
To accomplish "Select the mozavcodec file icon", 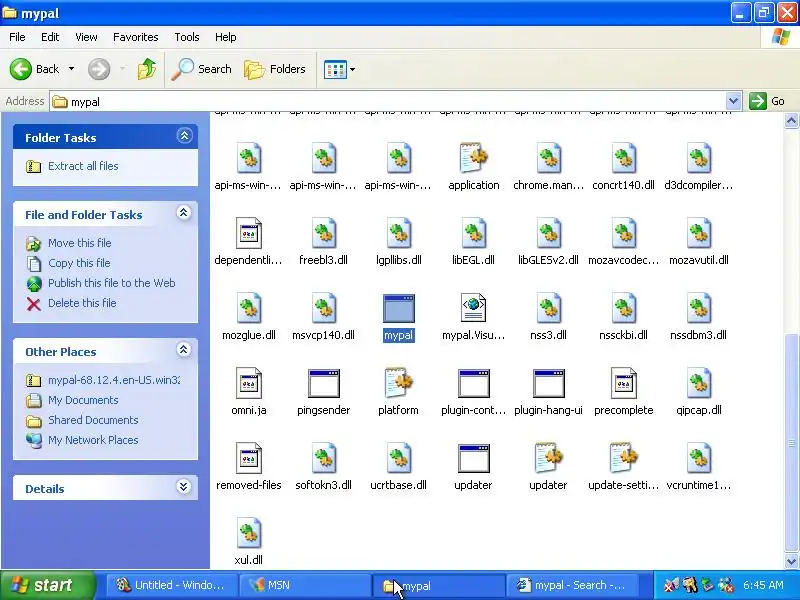I will point(623,233).
